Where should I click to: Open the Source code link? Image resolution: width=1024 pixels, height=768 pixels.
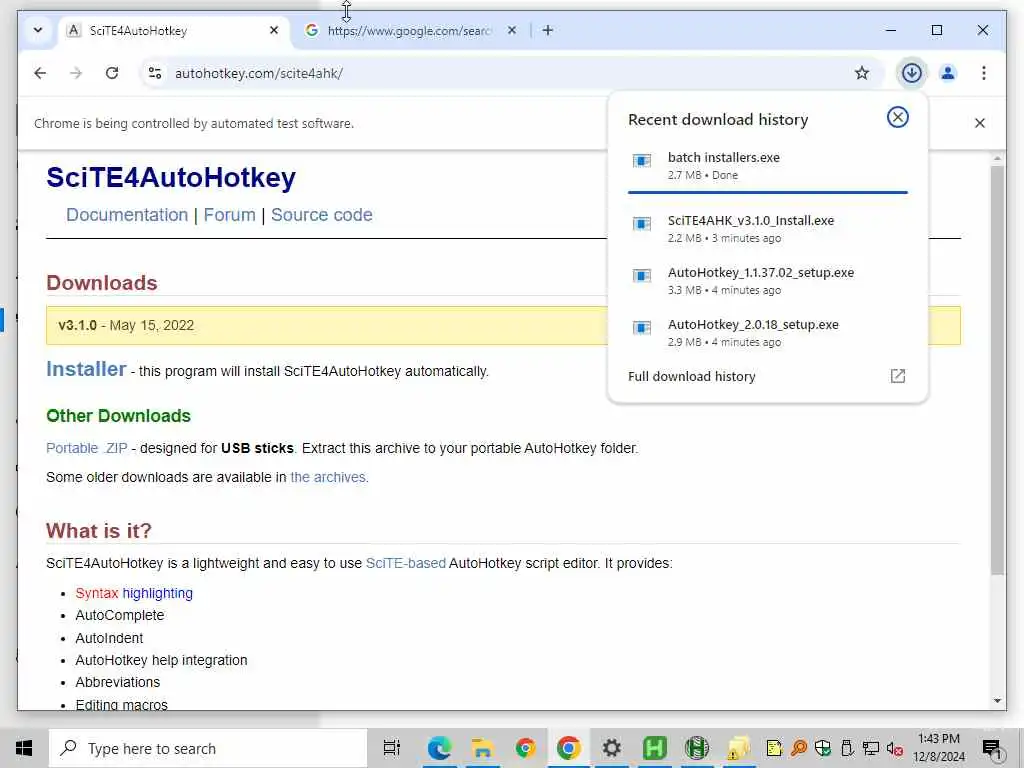(x=321, y=215)
